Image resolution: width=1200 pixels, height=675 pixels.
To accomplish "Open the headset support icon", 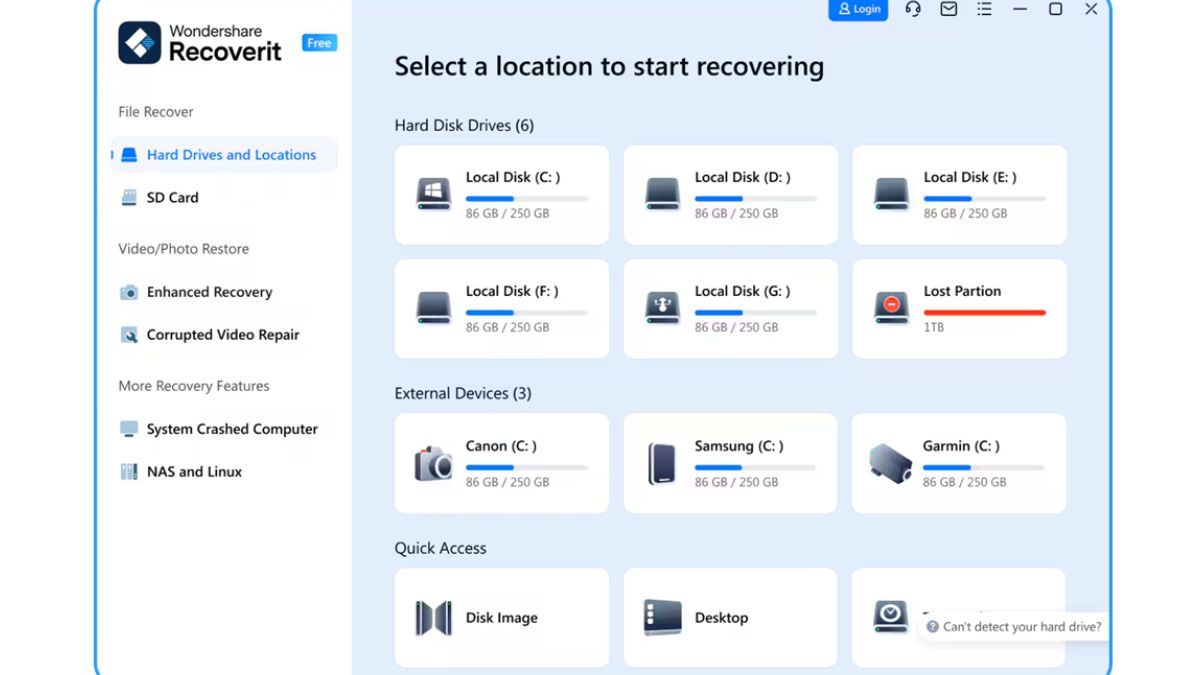I will click(x=911, y=10).
